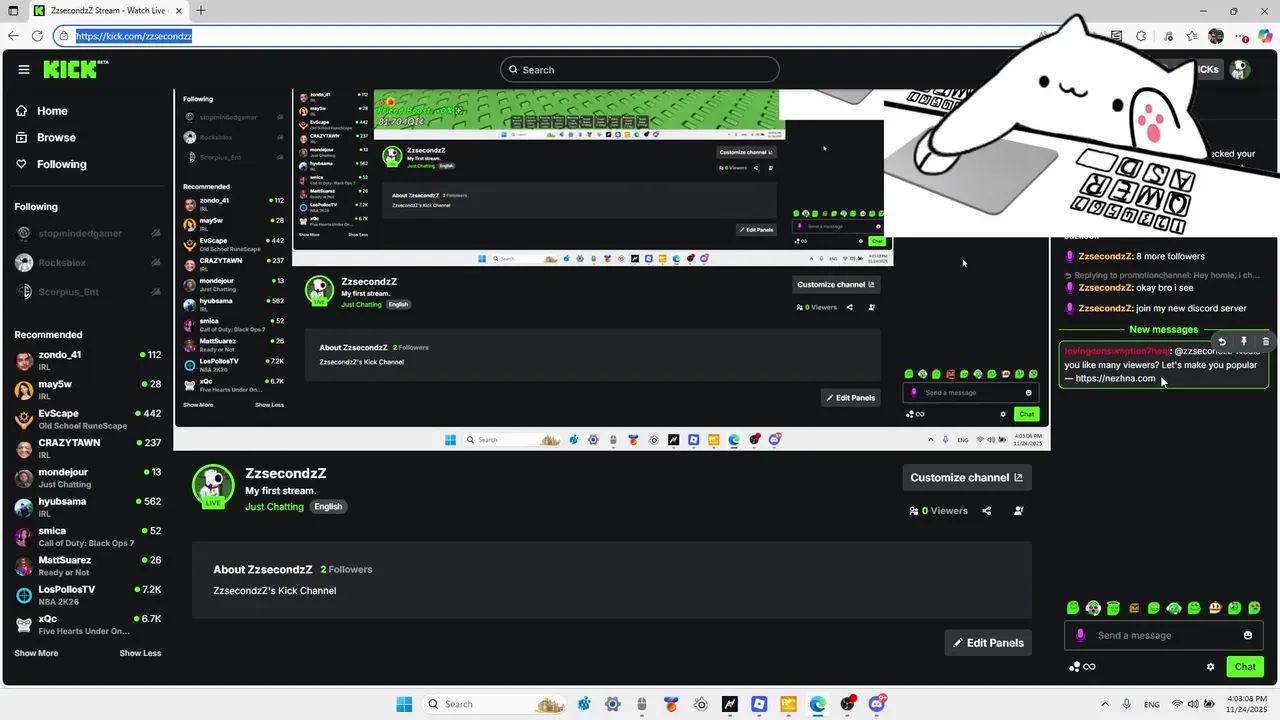The width and height of the screenshot is (1280, 720).
Task: Open the emoji picker smiley in the chat box
Action: (x=1248, y=635)
